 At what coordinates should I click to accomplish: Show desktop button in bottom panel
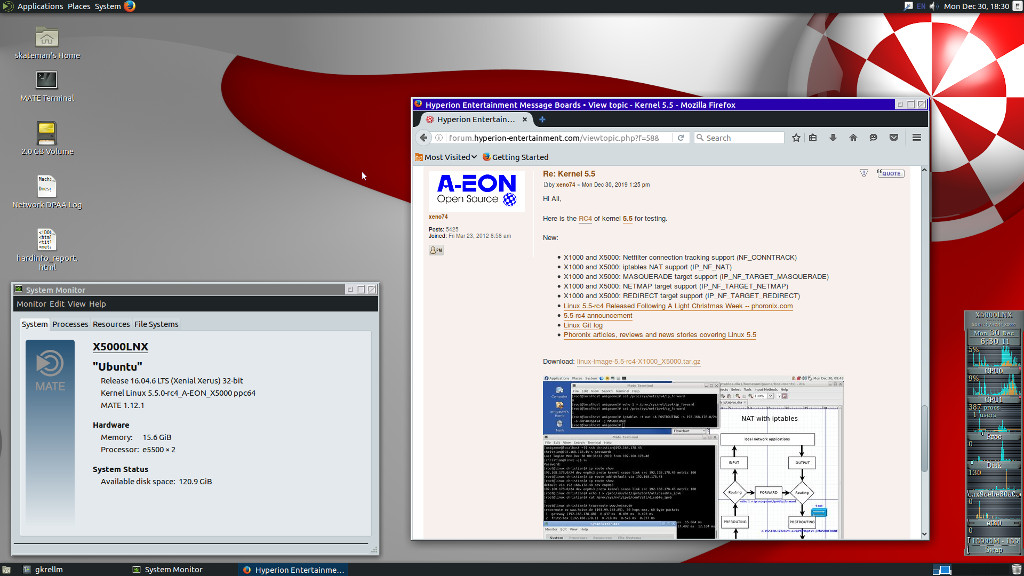click(6, 569)
